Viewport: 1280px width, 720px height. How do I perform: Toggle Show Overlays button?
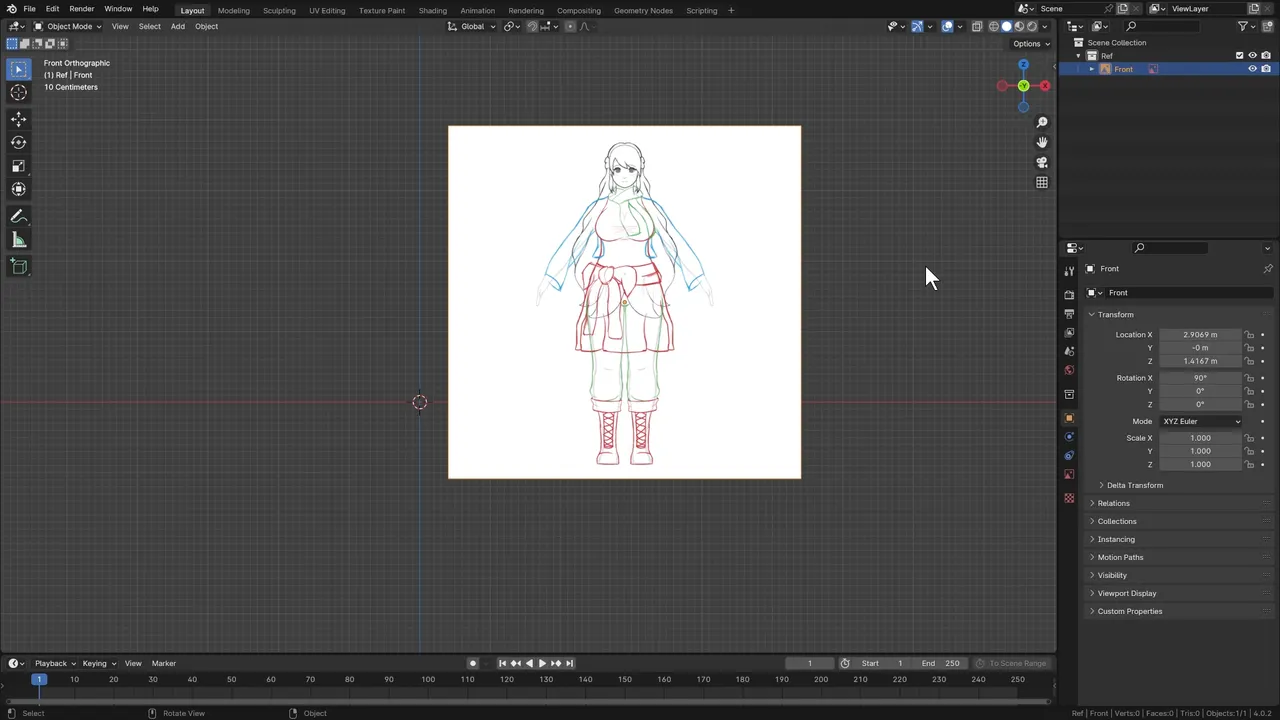(947, 26)
